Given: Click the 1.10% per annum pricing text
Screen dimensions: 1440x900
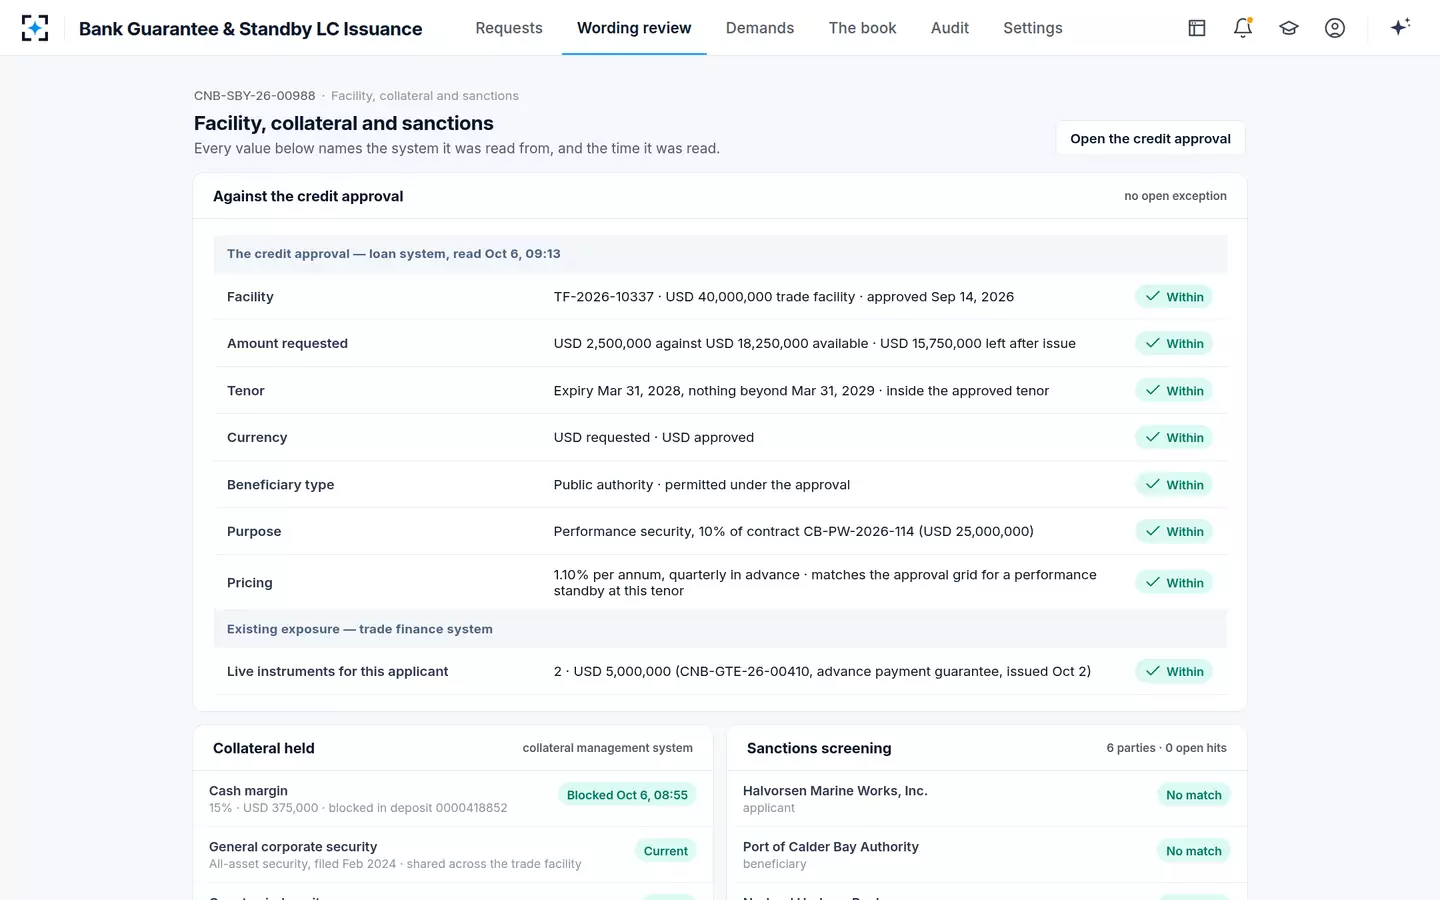Looking at the screenshot, I should 825,583.
